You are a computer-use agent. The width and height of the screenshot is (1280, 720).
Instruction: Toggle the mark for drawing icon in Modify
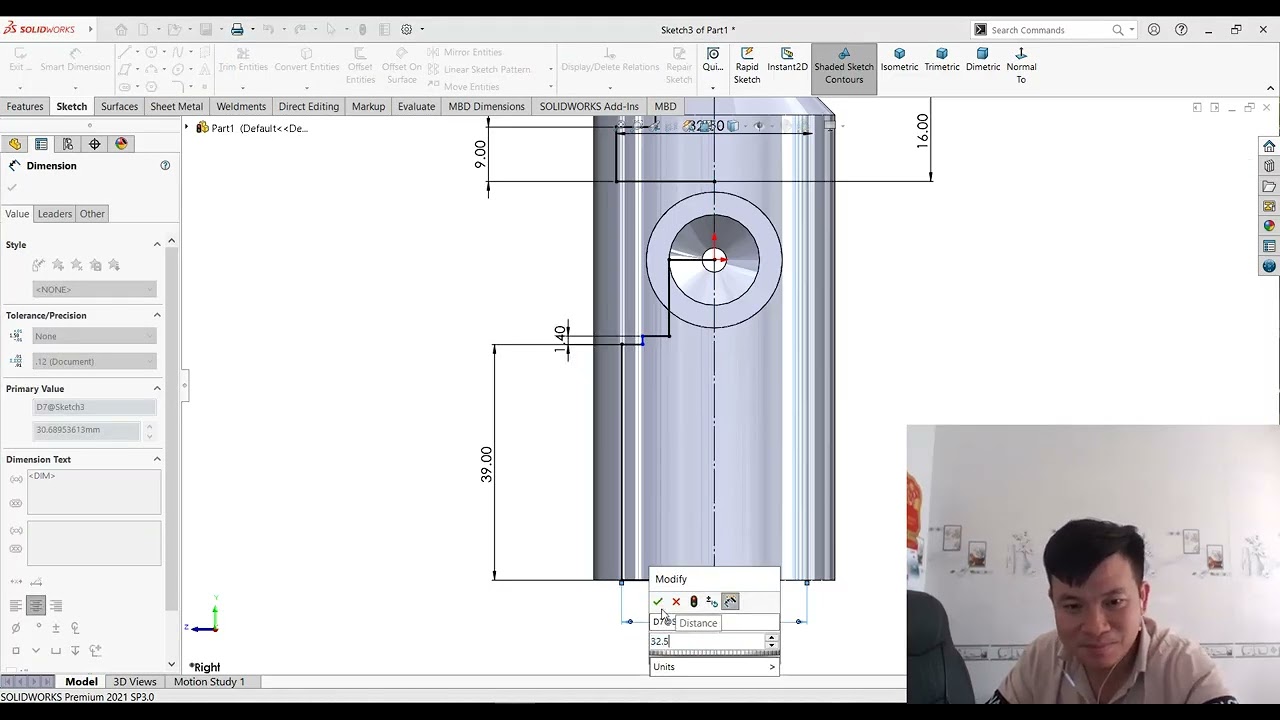(731, 601)
